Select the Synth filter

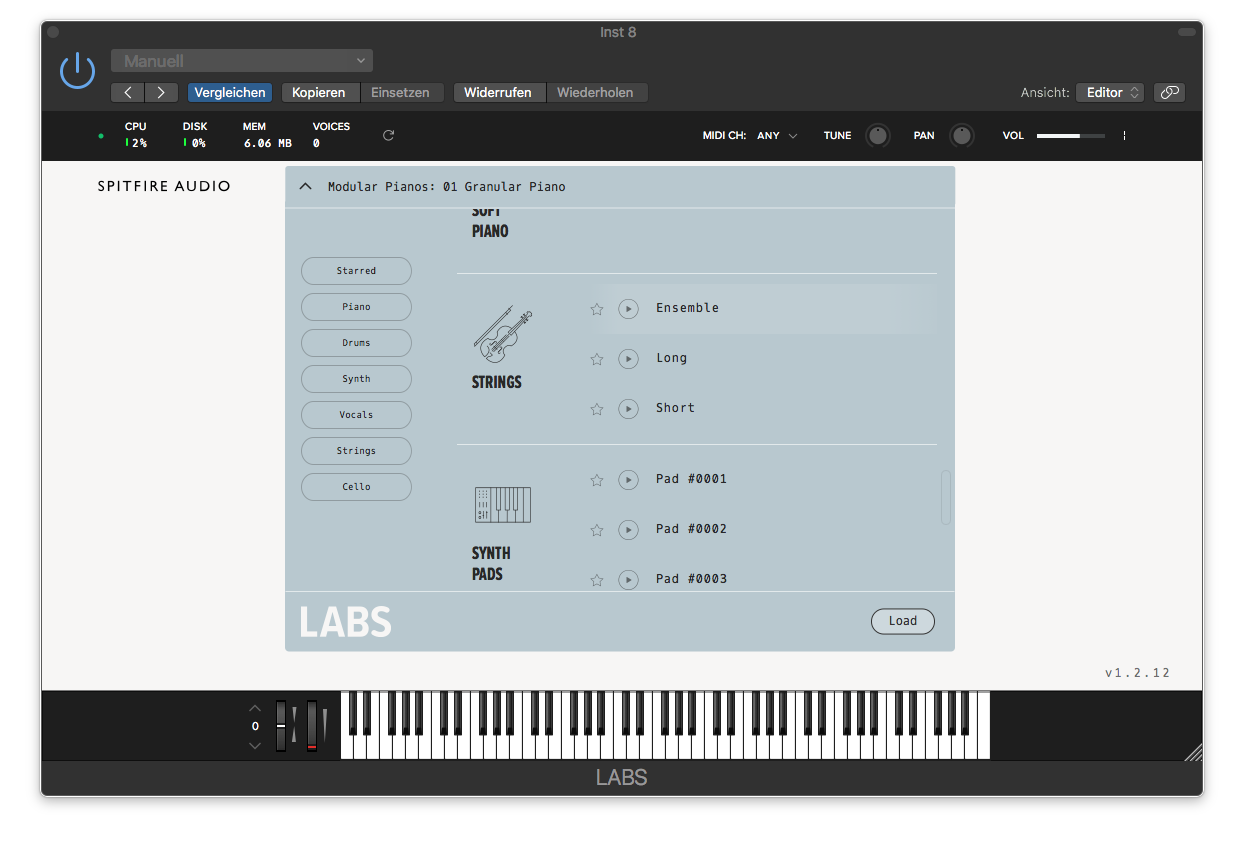356,378
